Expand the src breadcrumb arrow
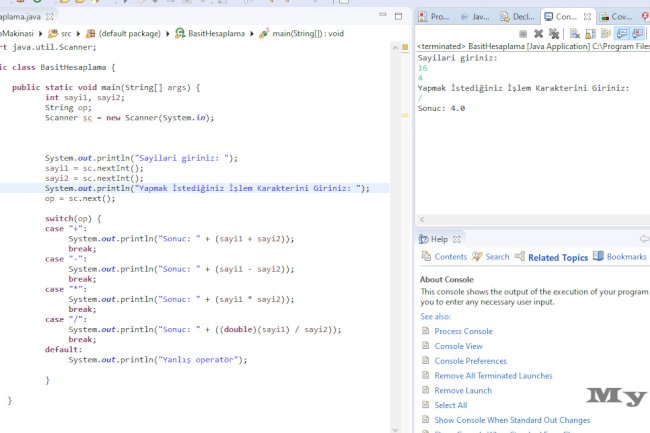This screenshot has width=650, height=433. click(x=79, y=32)
